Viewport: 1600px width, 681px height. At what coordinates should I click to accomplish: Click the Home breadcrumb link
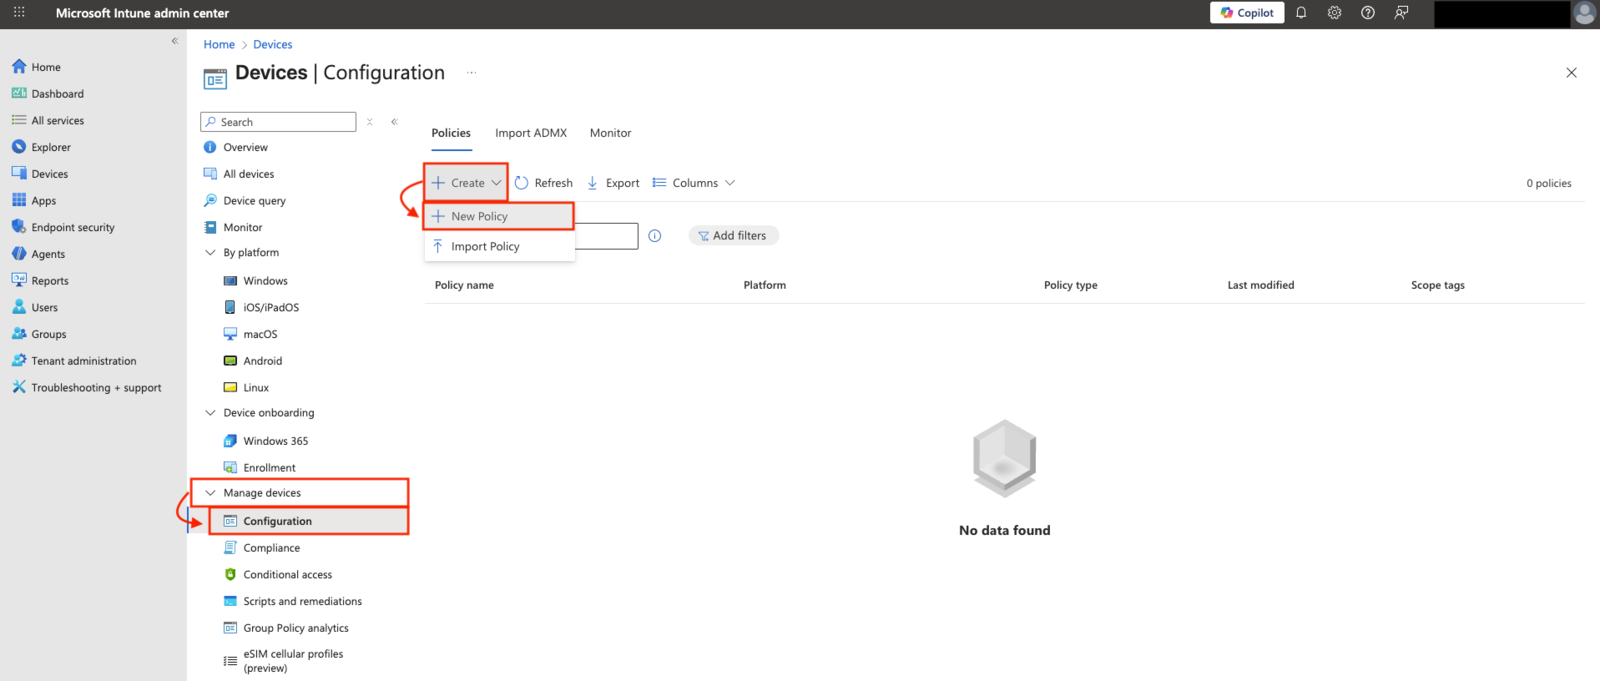[219, 44]
